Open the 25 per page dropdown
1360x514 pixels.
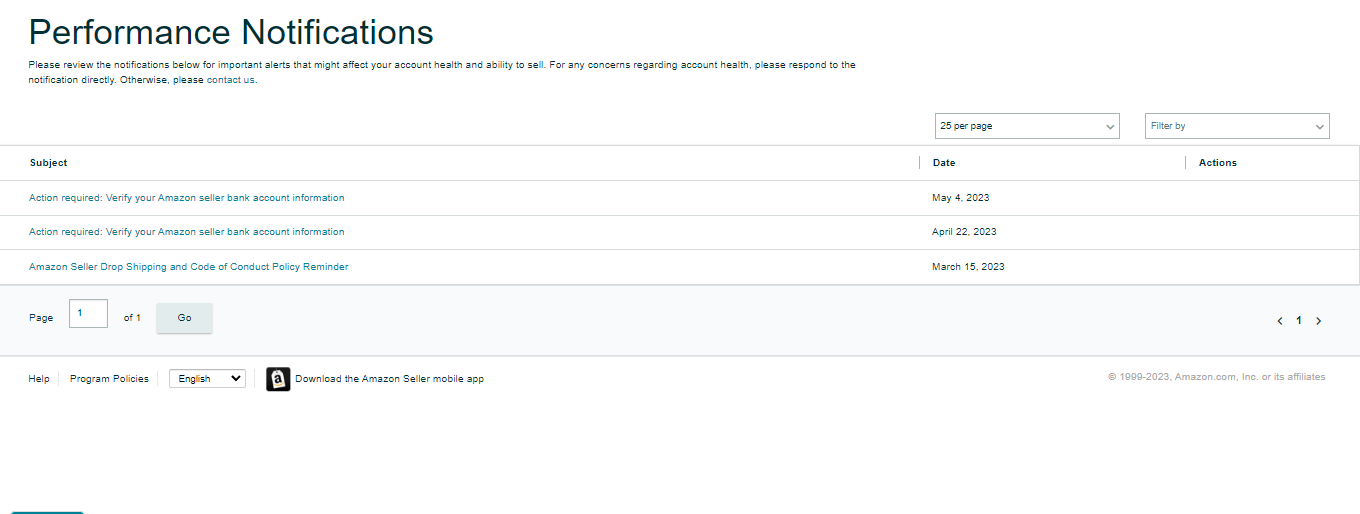click(x=1027, y=126)
